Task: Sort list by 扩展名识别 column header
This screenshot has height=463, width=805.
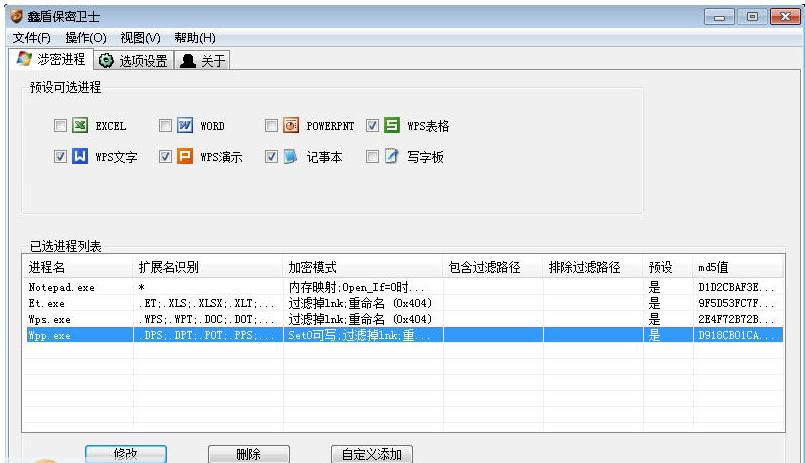Action: [x=169, y=267]
